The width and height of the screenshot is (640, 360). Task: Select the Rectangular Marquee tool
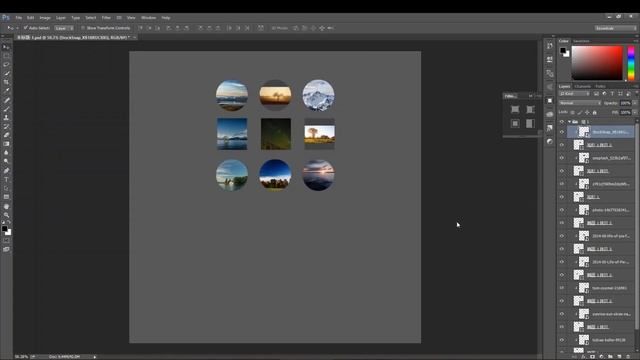[6, 56]
